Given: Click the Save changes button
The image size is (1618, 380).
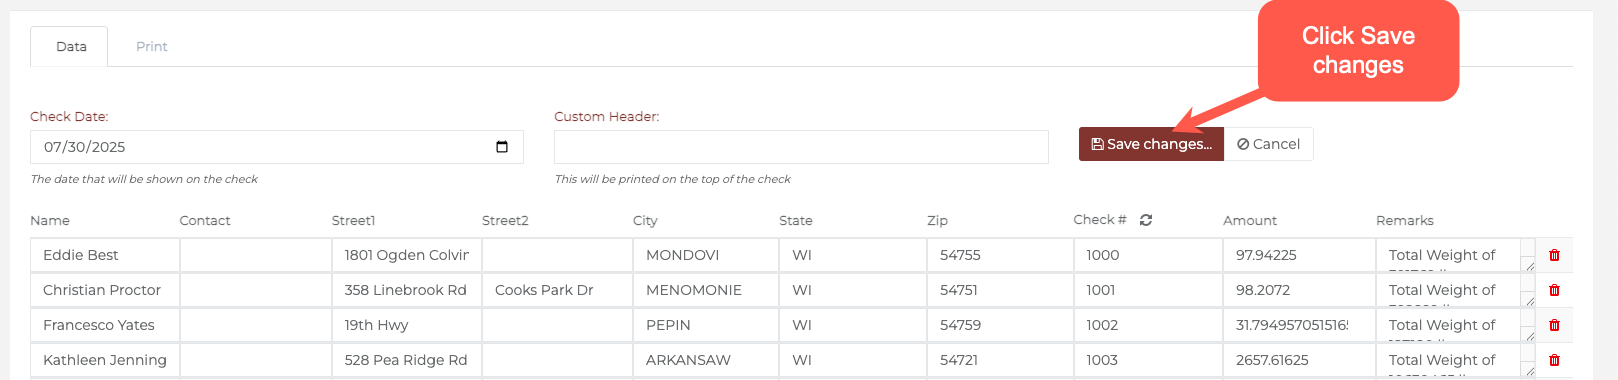Looking at the screenshot, I should (1151, 144).
